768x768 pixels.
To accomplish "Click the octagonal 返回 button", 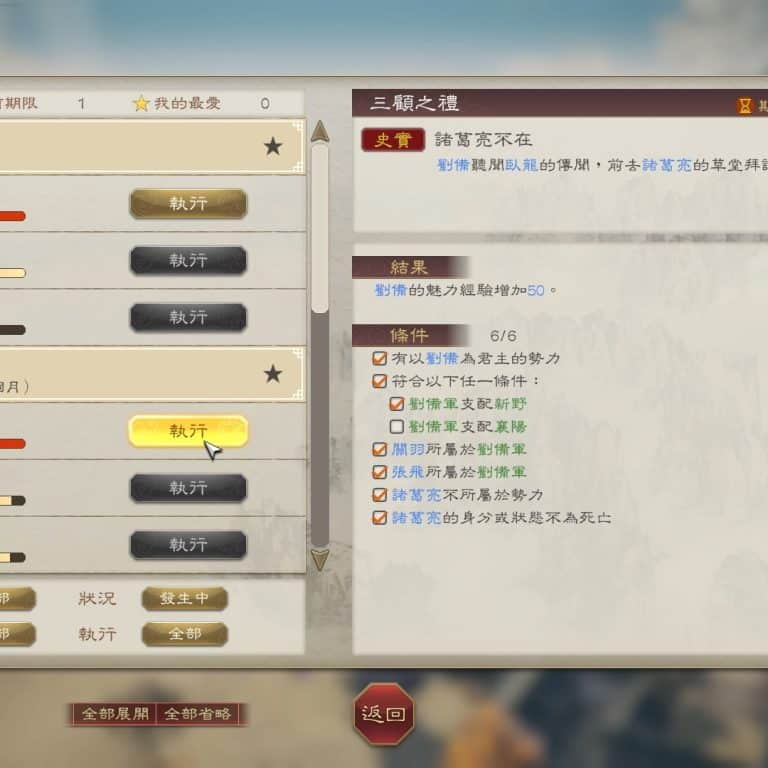I will (x=384, y=714).
